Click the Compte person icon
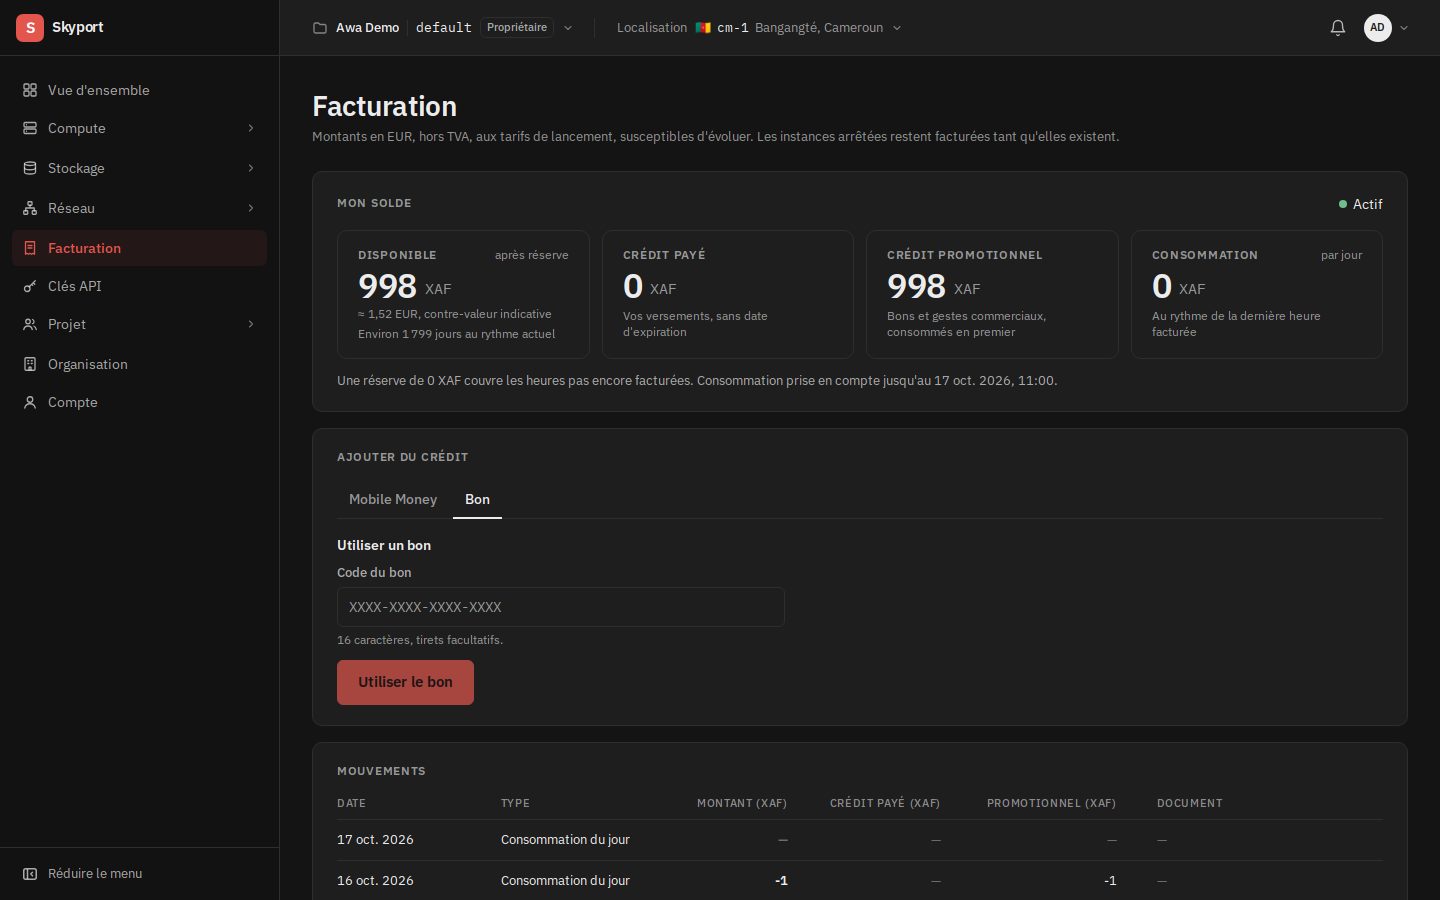The image size is (1440, 900). pyautogui.click(x=30, y=402)
